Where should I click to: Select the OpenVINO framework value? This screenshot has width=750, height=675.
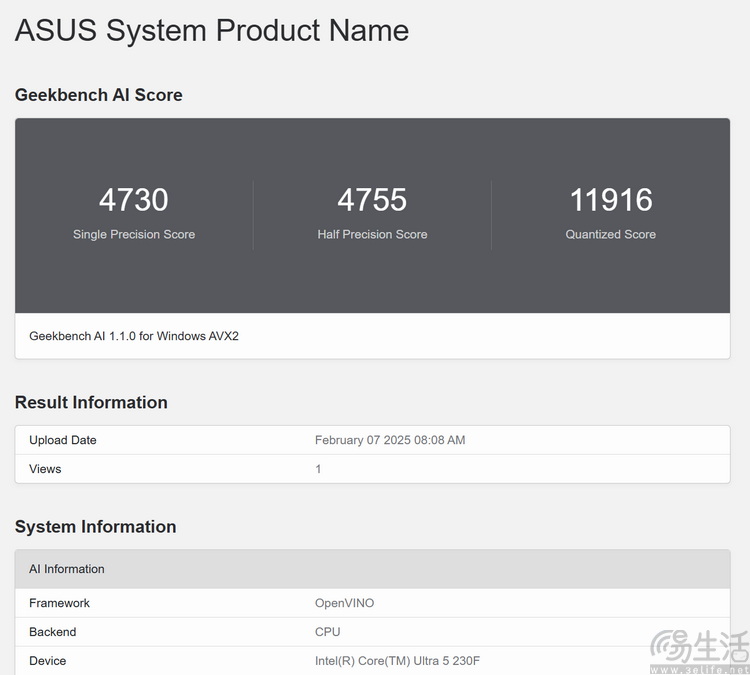[344, 603]
